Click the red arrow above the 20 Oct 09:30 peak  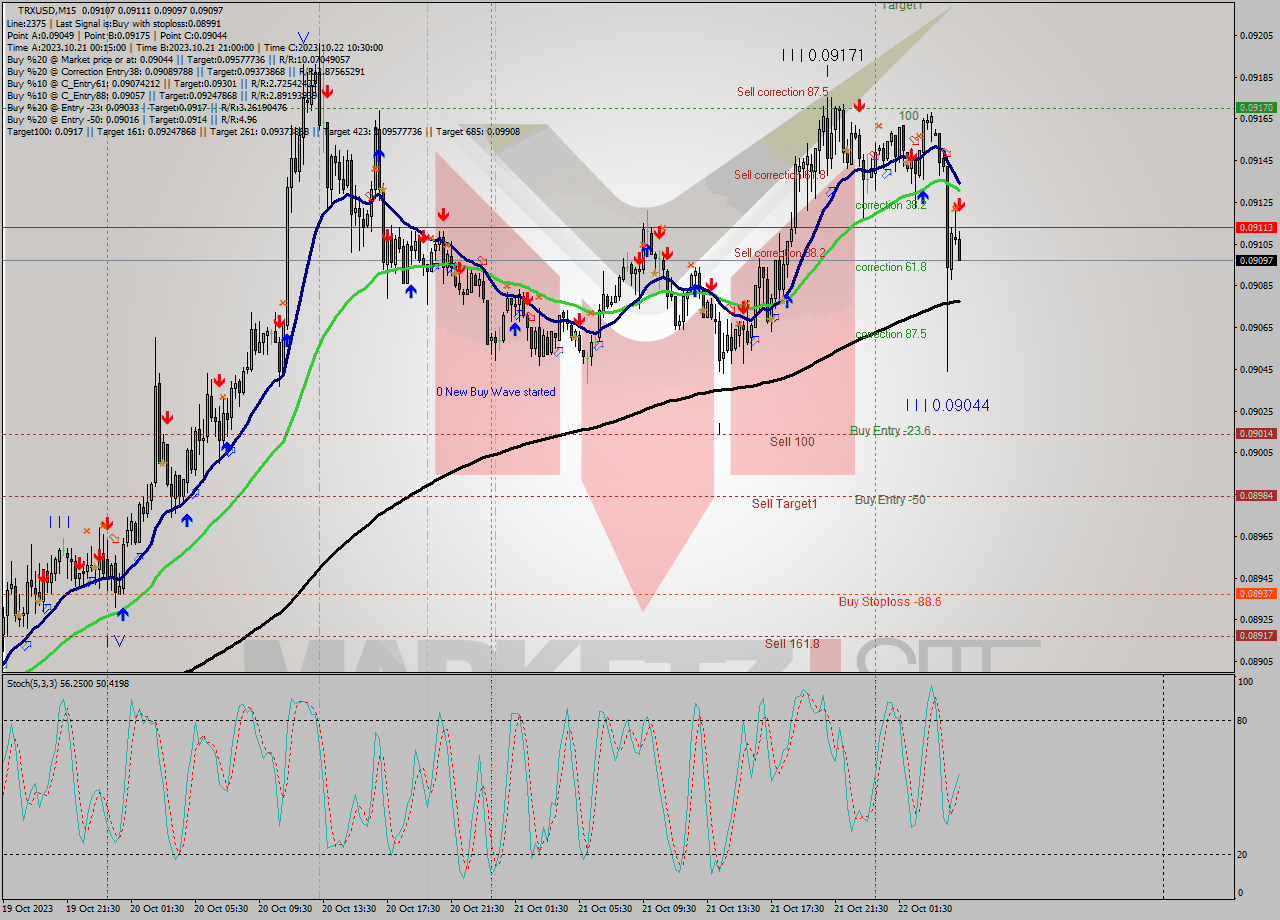[x=327, y=92]
